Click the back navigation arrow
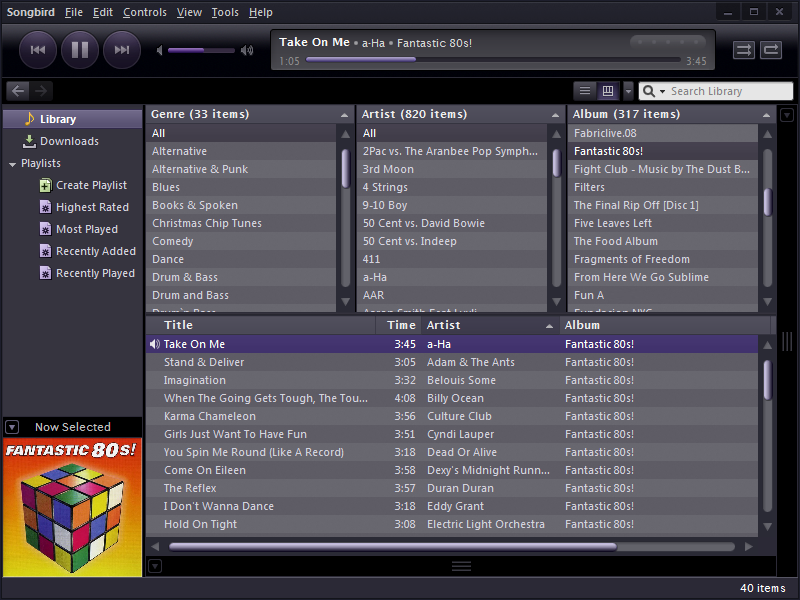Image resolution: width=800 pixels, height=600 pixels. [18, 91]
